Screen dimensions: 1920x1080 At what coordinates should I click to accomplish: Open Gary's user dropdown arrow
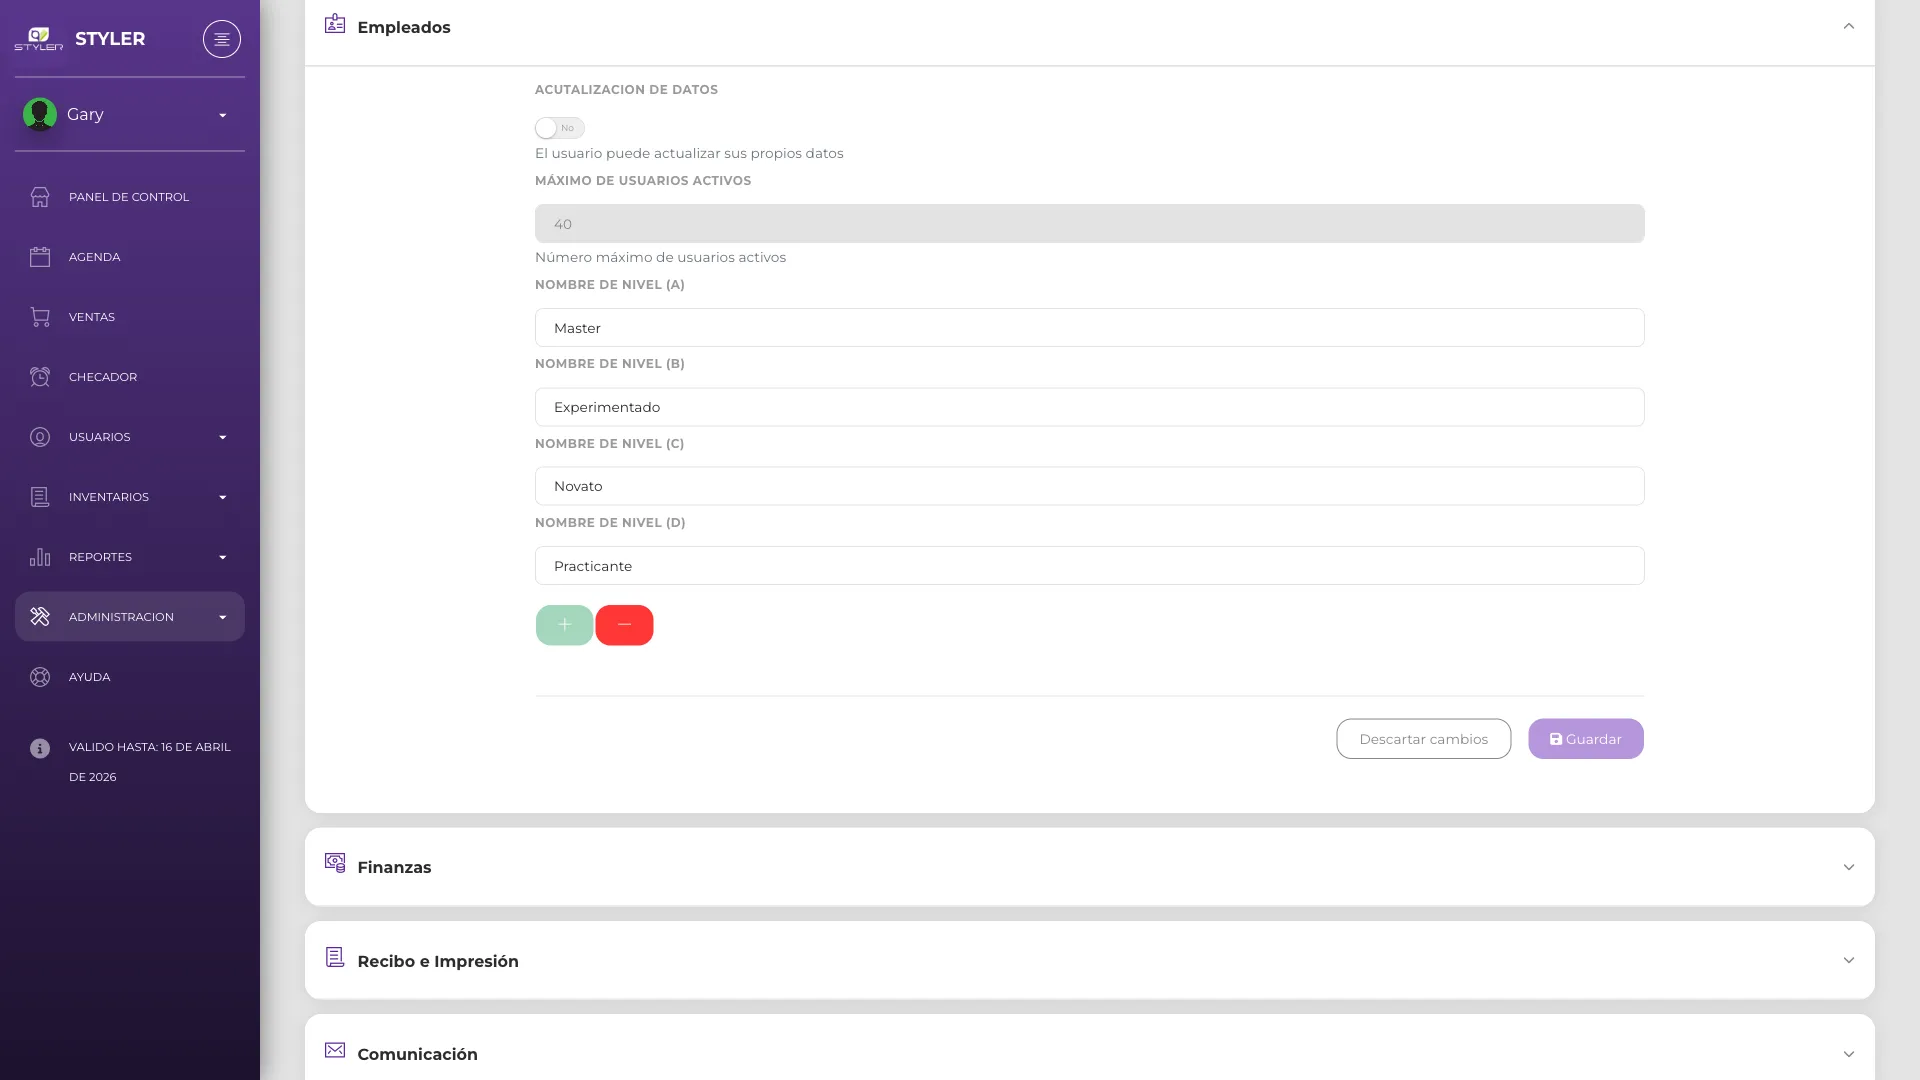pyautogui.click(x=223, y=115)
